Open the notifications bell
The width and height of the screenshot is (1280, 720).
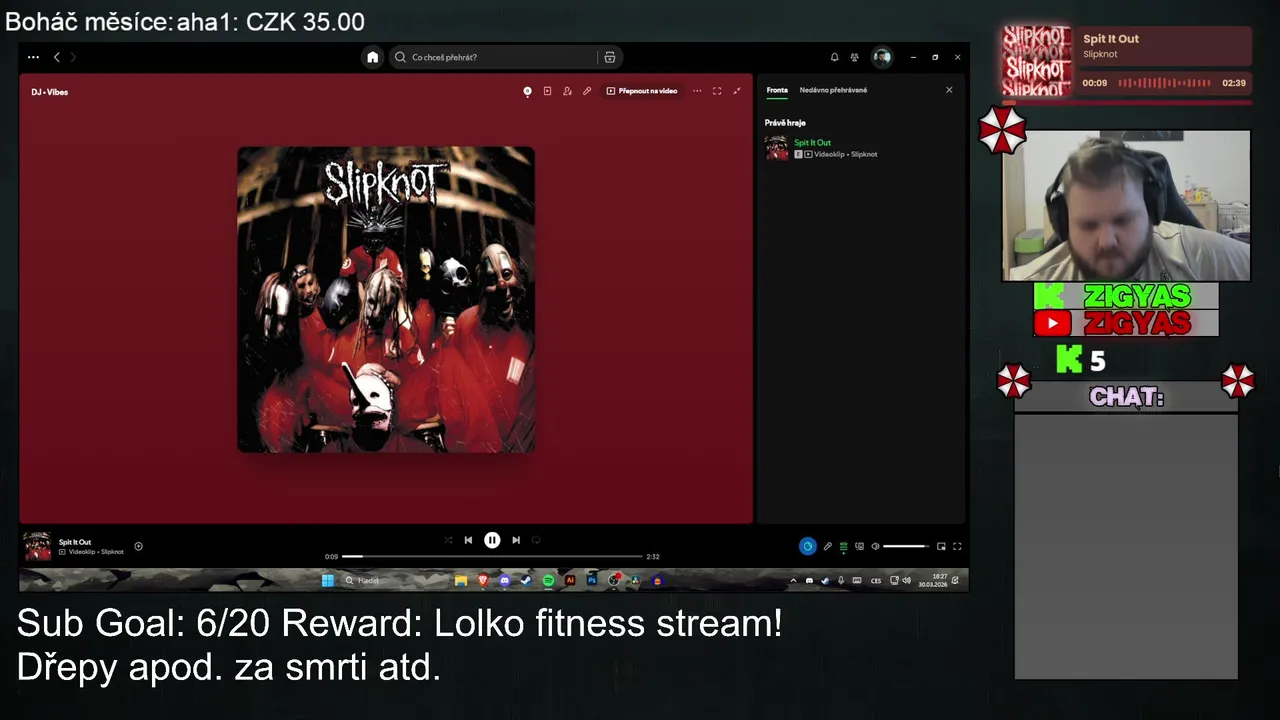pyautogui.click(x=835, y=57)
